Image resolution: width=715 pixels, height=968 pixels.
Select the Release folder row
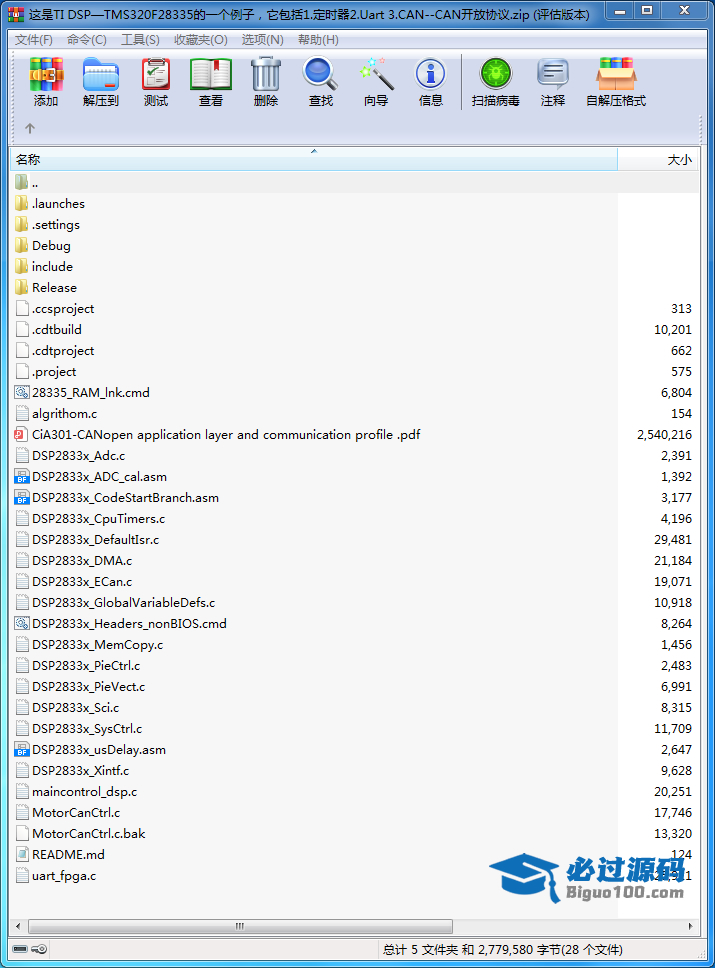coord(355,287)
